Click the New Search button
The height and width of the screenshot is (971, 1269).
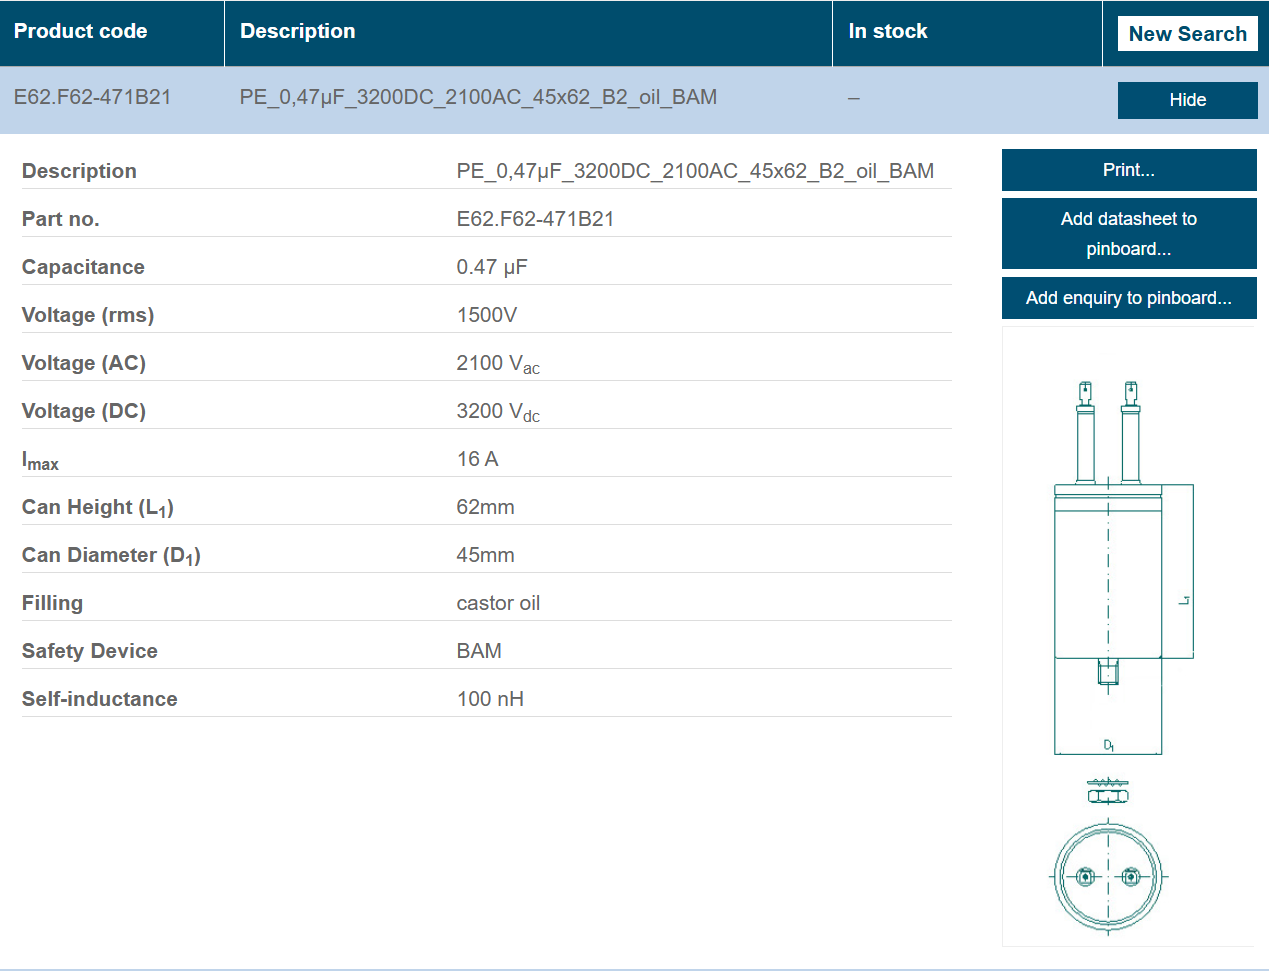pos(1187,33)
